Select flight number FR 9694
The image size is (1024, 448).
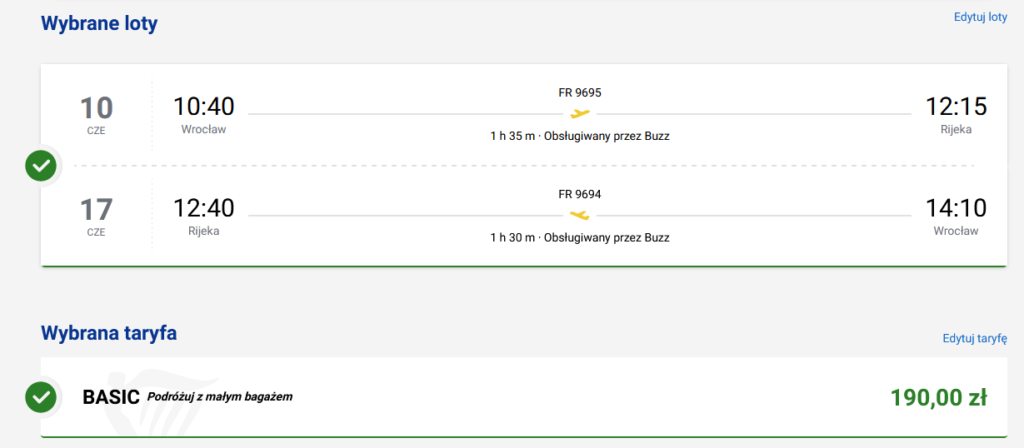pos(580,194)
